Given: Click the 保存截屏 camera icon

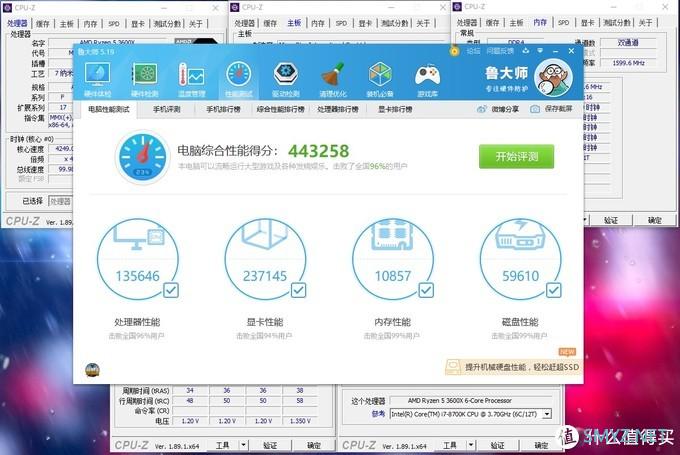Looking at the screenshot, I should [x=535, y=109].
